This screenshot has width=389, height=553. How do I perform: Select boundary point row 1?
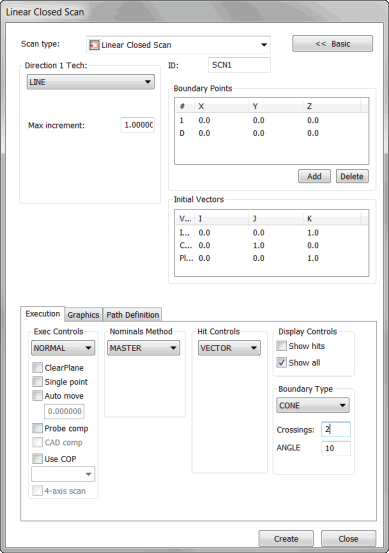point(271,120)
